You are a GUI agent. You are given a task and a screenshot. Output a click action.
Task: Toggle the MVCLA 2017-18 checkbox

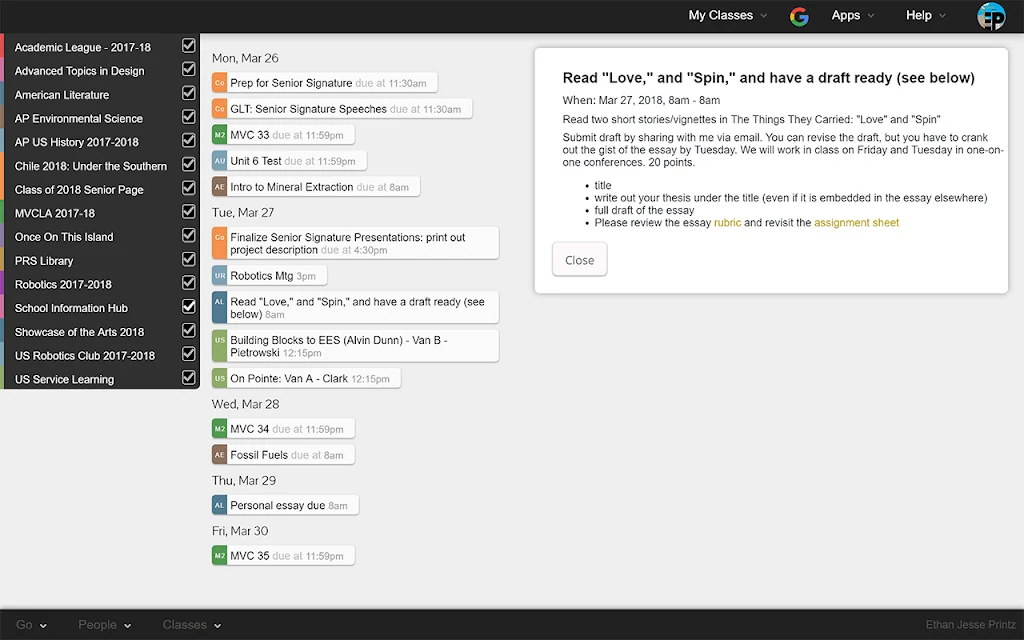[x=189, y=212]
